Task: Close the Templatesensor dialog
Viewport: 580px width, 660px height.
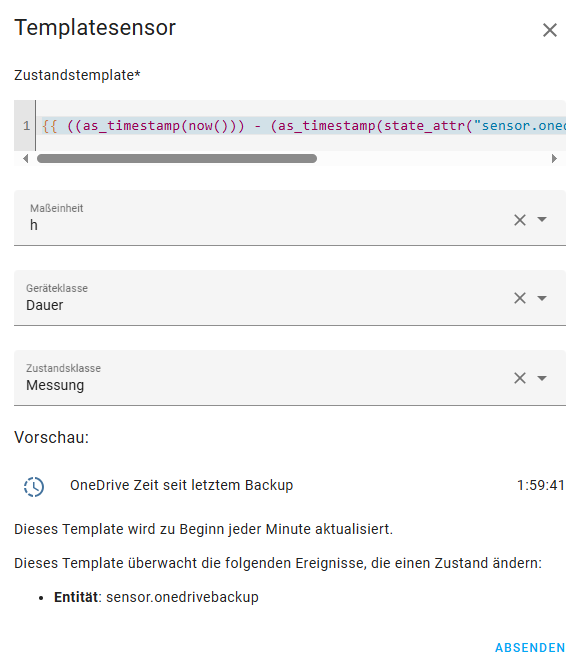Action: 549,30
